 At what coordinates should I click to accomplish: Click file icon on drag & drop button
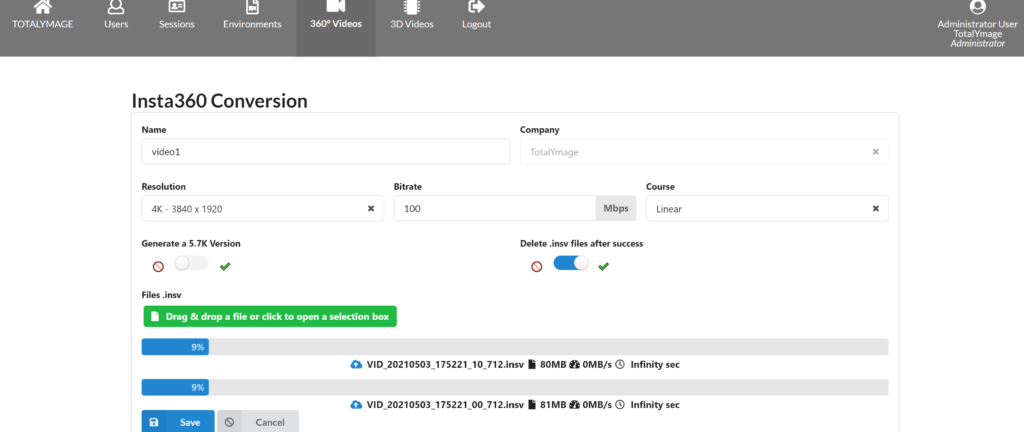(155, 316)
